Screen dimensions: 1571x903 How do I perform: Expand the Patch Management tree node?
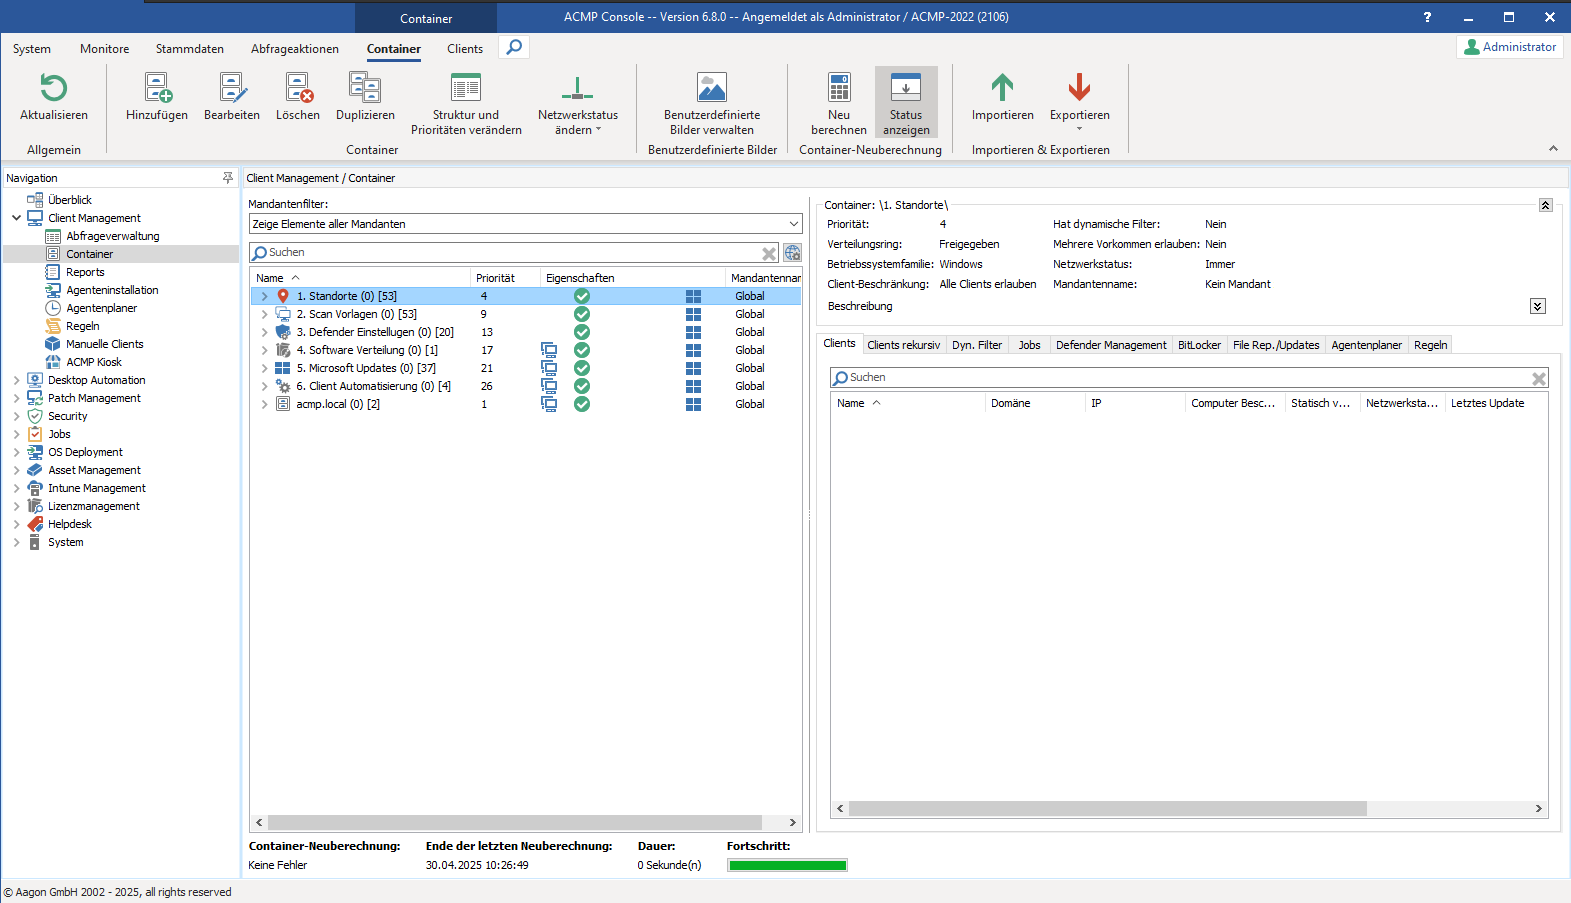point(17,398)
